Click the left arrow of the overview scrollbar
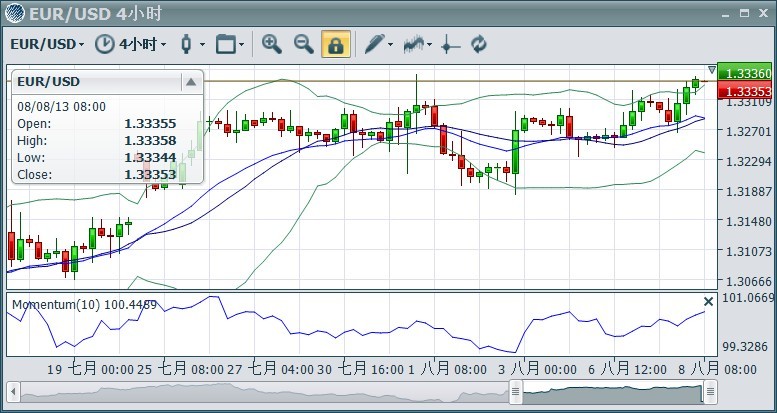This screenshot has width=777, height=413. pyautogui.click(x=13, y=393)
